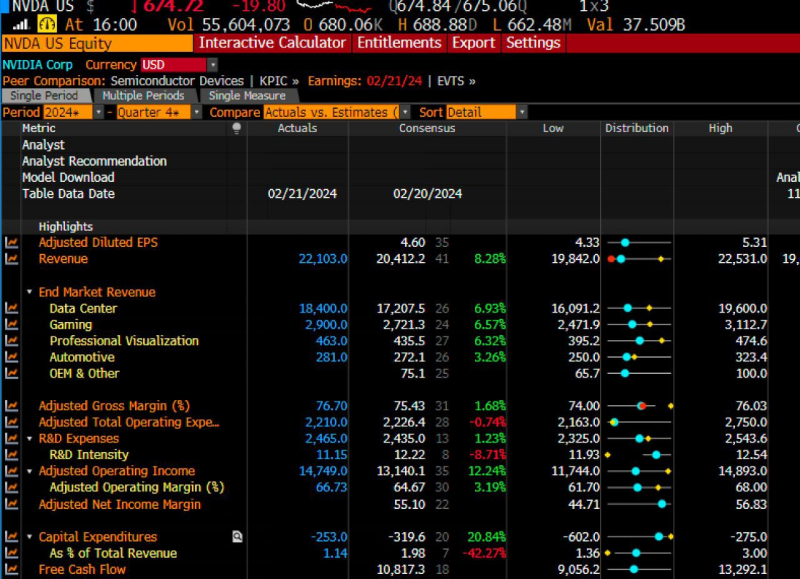
Task: Open chart icon for the Revenue row
Action: click(11, 259)
